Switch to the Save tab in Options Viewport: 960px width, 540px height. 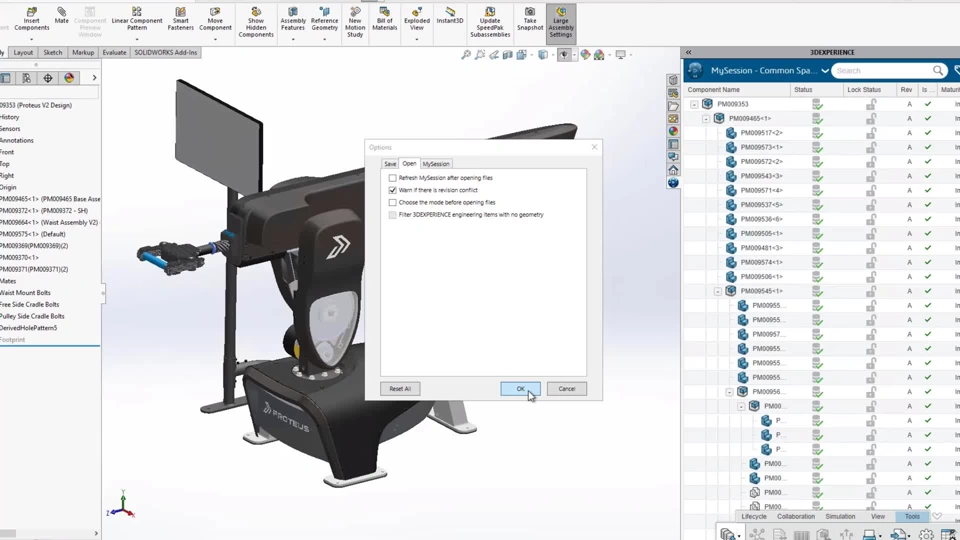pos(390,164)
